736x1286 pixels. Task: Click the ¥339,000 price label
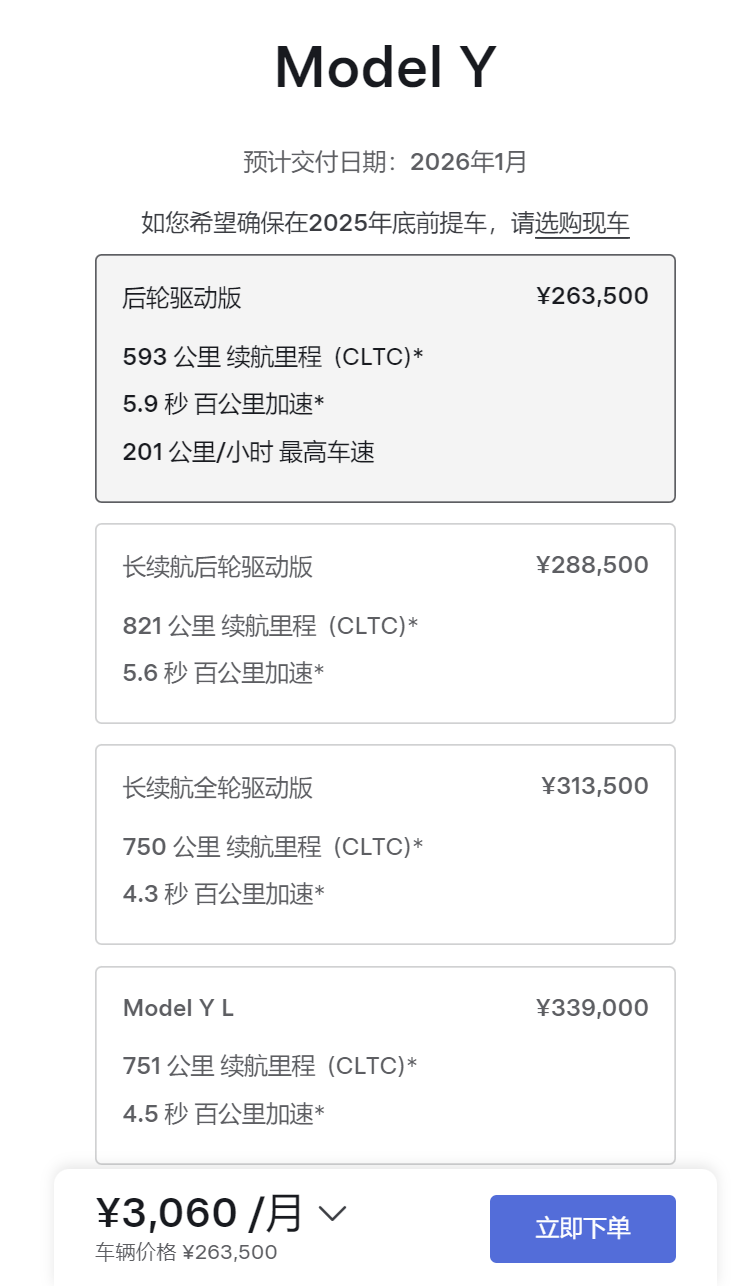click(592, 1008)
